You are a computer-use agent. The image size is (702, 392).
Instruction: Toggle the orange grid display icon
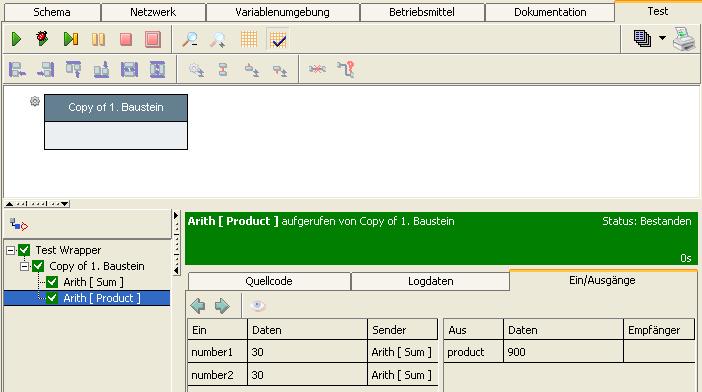pos(249,39)
